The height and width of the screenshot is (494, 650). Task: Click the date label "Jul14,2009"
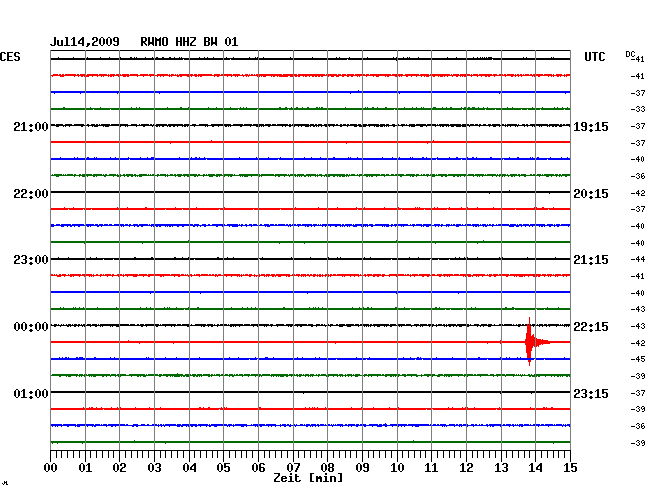point(85,42)
